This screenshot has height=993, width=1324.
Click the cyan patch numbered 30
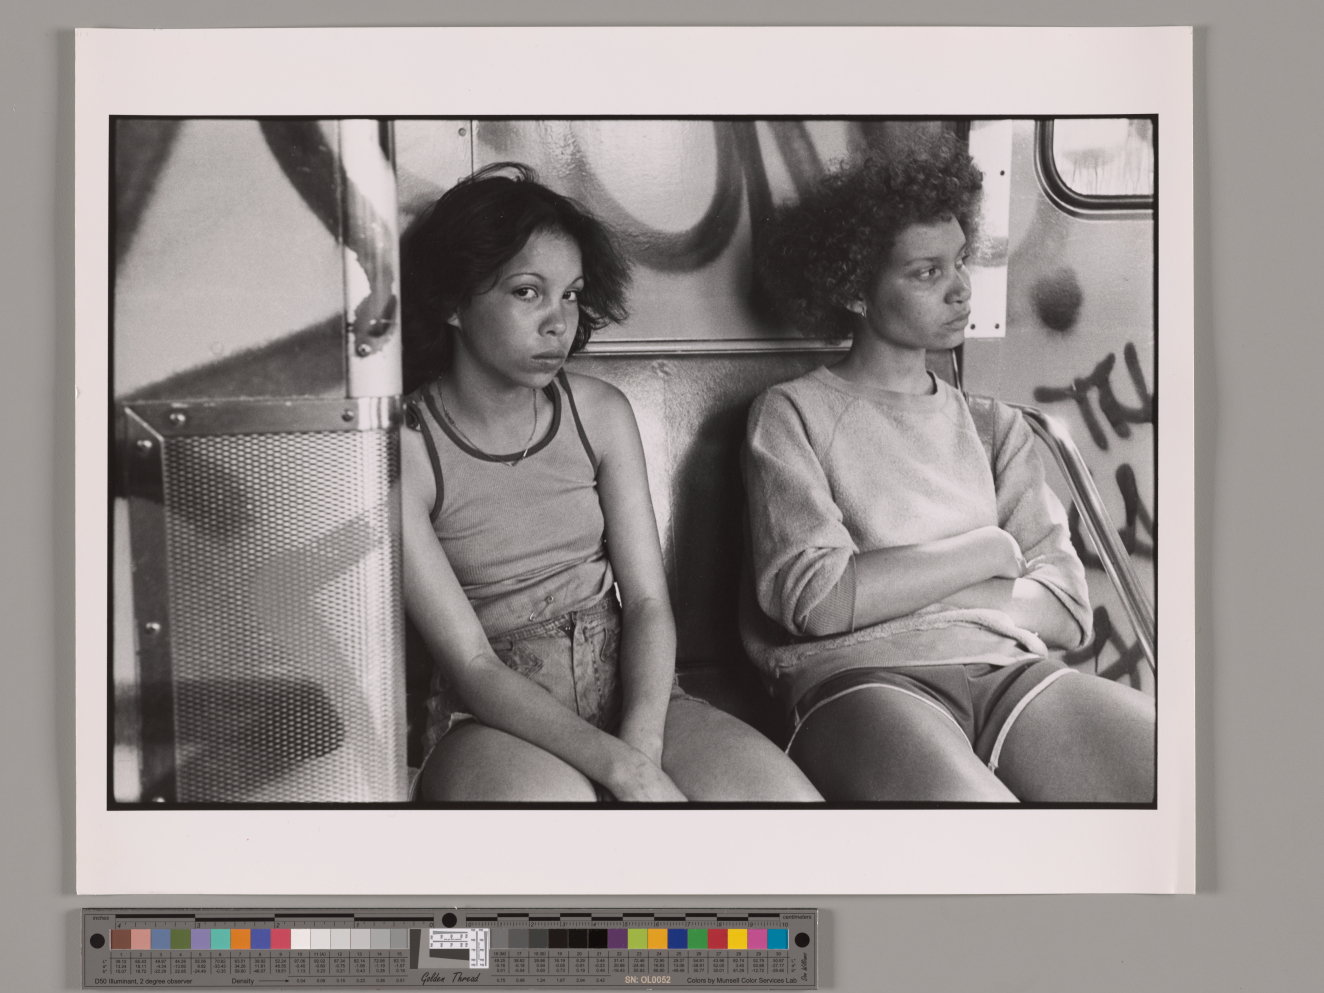pos(777,939)
